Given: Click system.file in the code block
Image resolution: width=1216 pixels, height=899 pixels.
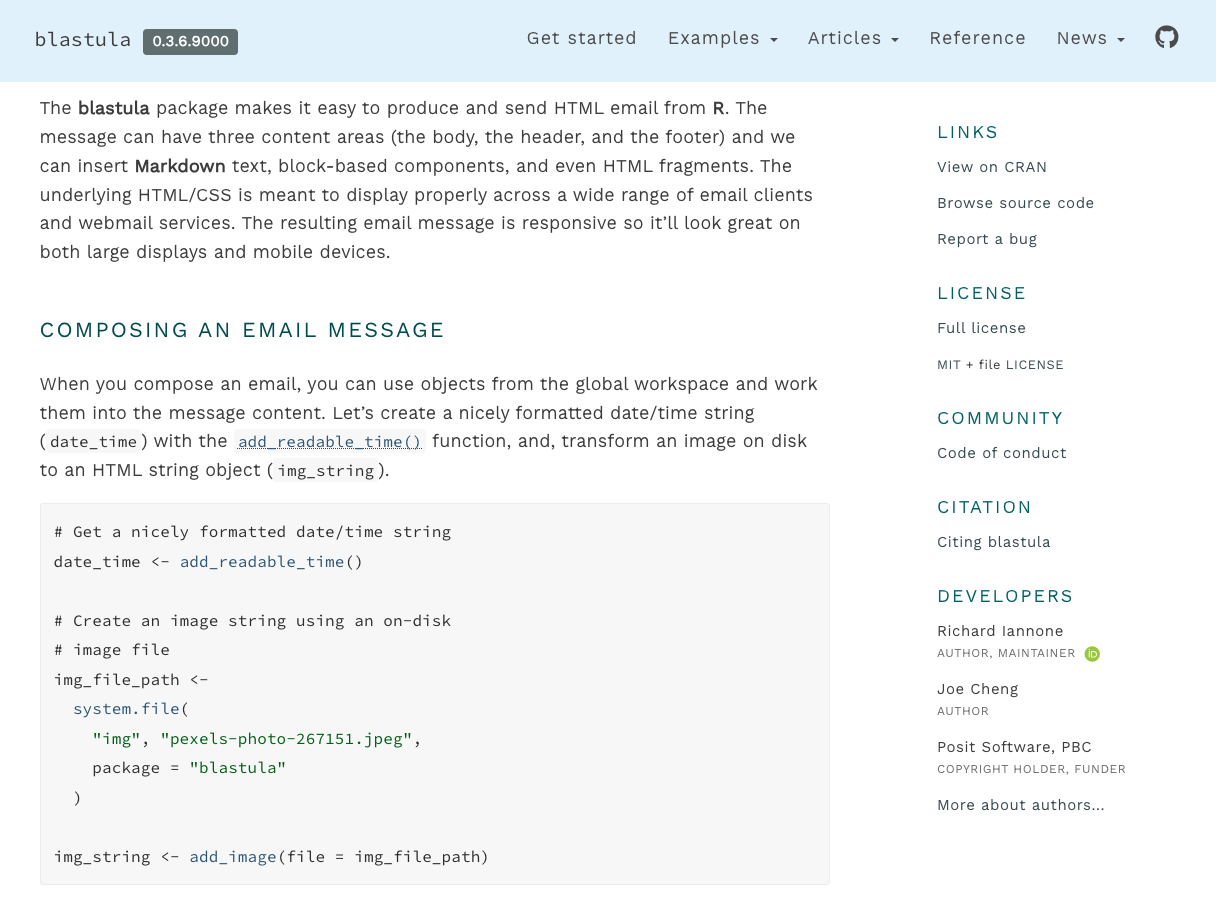Looking at the screenshot, I should click(126, 709).
